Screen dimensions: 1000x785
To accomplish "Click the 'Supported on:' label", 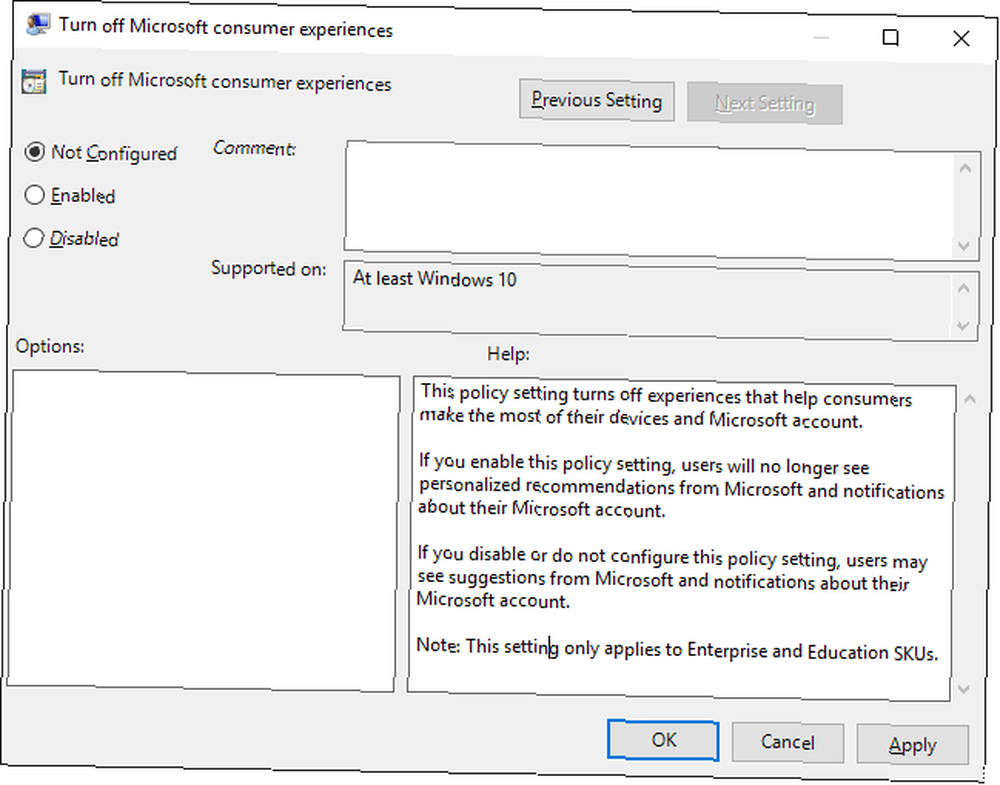I will pyautogui.click(x=268, y=268).
